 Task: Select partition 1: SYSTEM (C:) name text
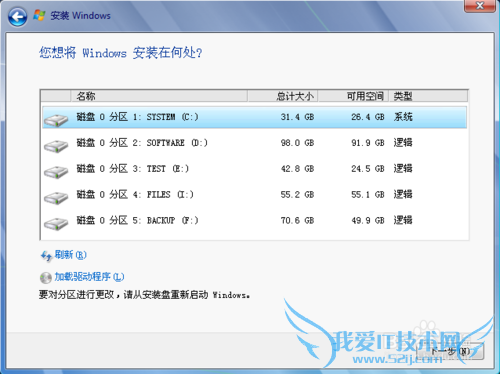coord(137,117)
